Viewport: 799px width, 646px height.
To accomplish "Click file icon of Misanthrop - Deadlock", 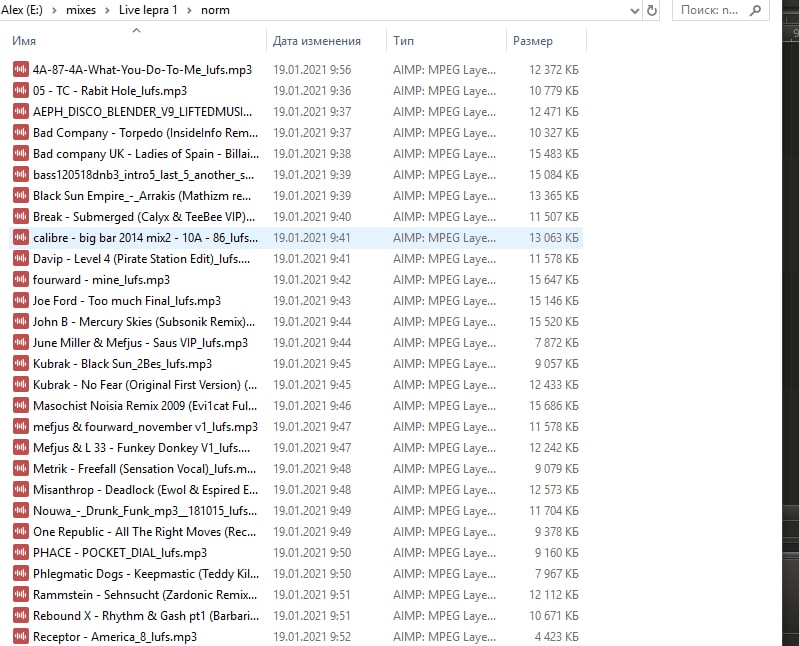I will (x=21, y=490).
